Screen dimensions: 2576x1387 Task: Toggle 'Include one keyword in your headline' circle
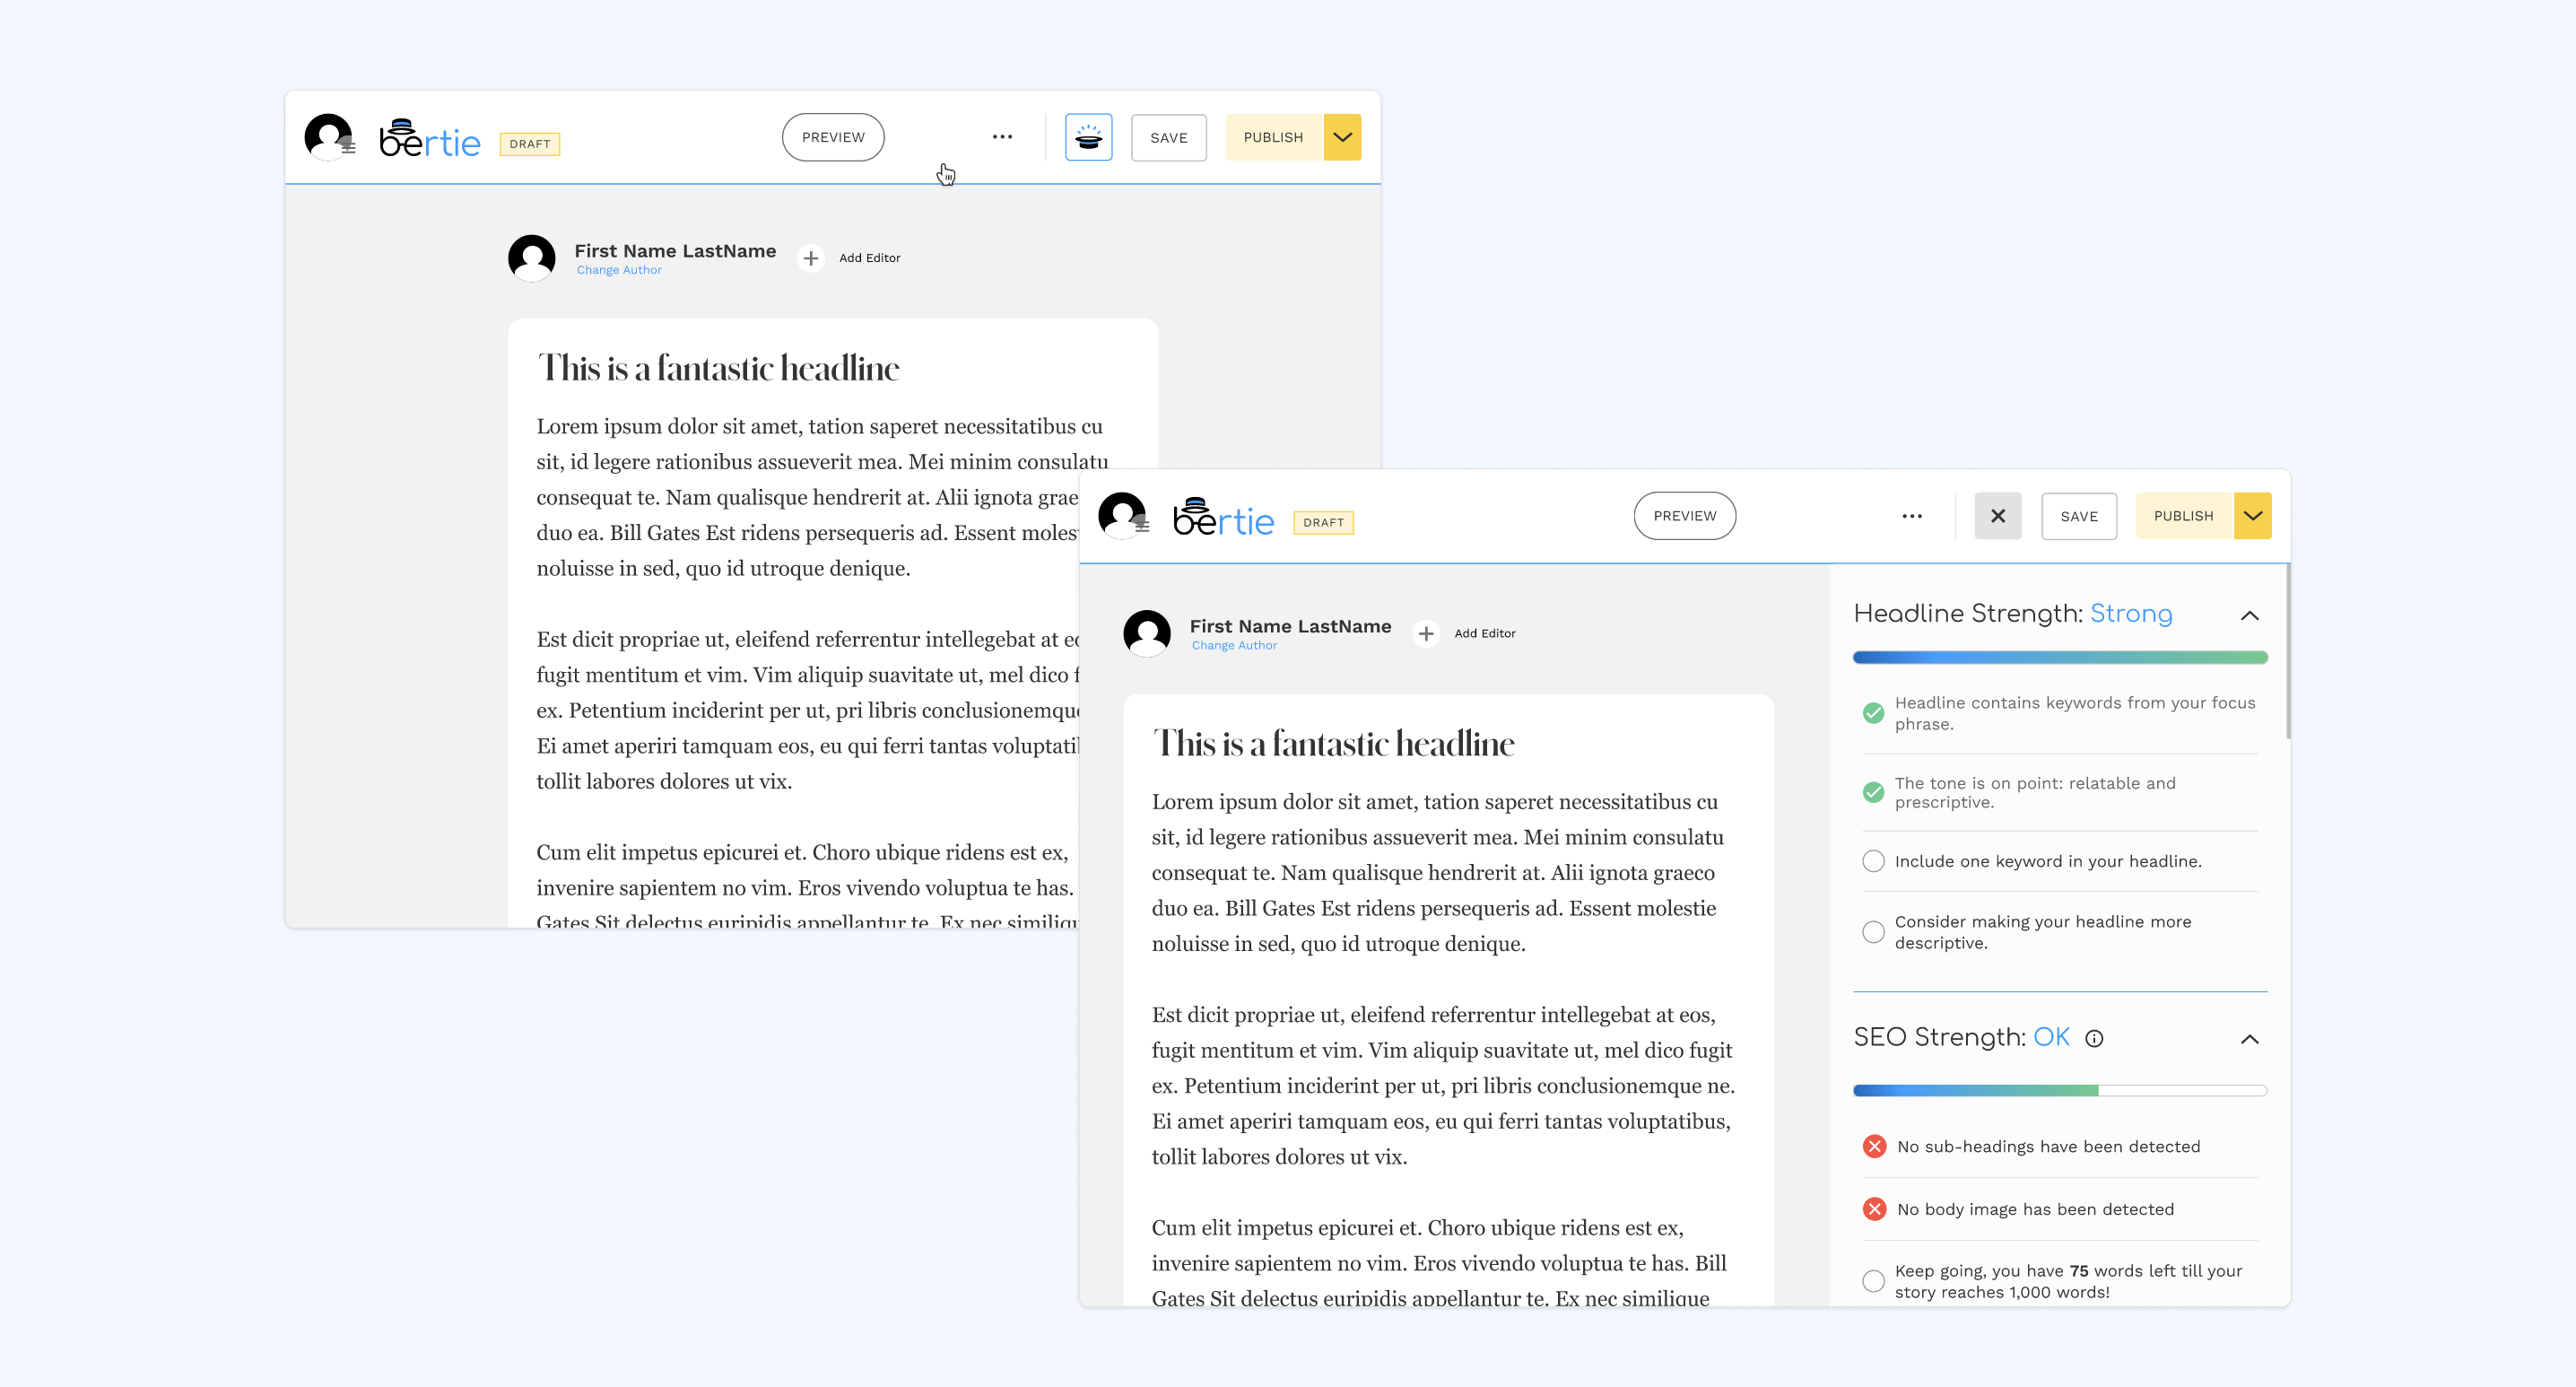tap(1873, 861)
